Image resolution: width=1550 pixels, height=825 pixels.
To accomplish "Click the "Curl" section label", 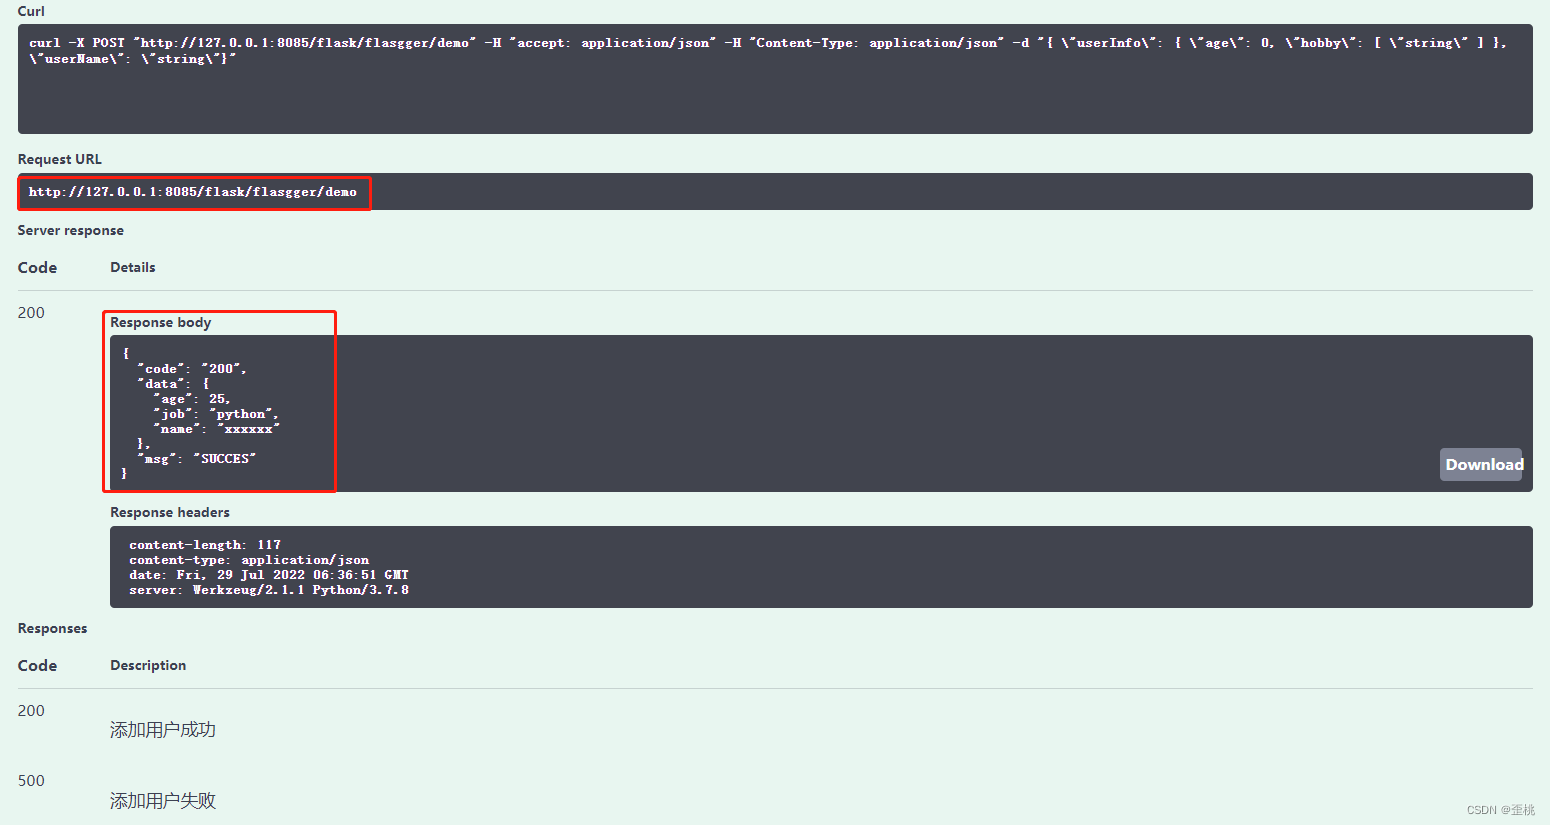I will pos(31,11).
